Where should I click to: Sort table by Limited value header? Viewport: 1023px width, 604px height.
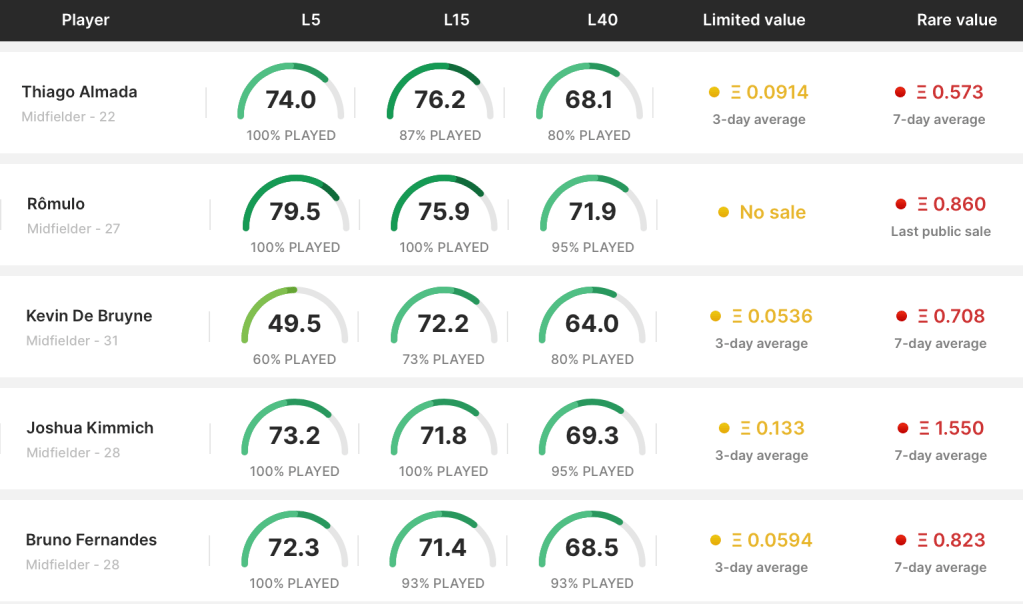pyautogui.click(x=753, y=20)
